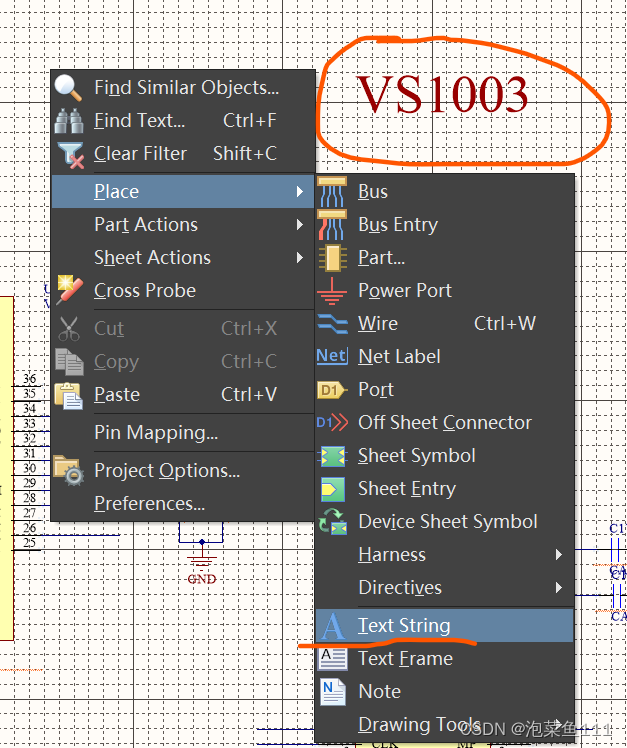The image size is (627, 748).
Task: Open Project Options... menu entry
Action: click(183, 470)
